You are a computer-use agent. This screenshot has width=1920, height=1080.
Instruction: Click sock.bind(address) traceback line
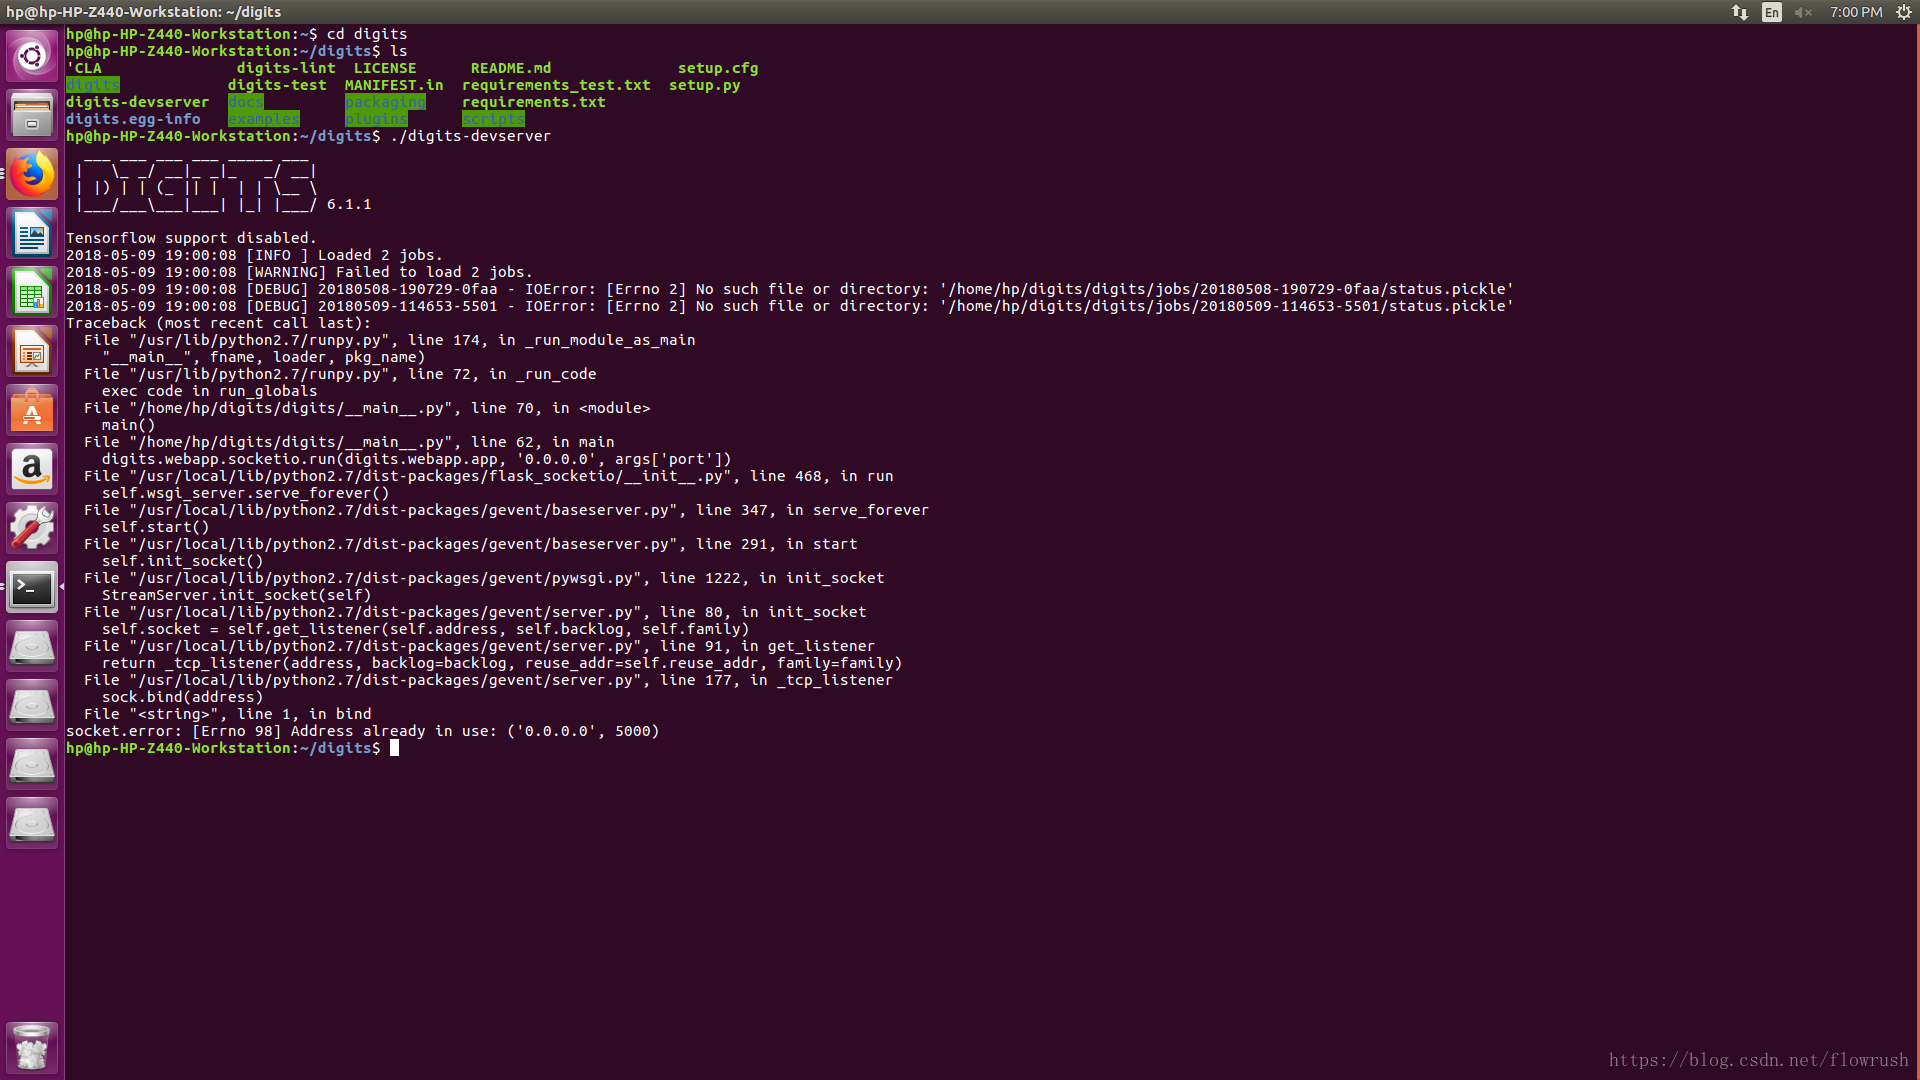pyautogui.click(x=182, y=697)
